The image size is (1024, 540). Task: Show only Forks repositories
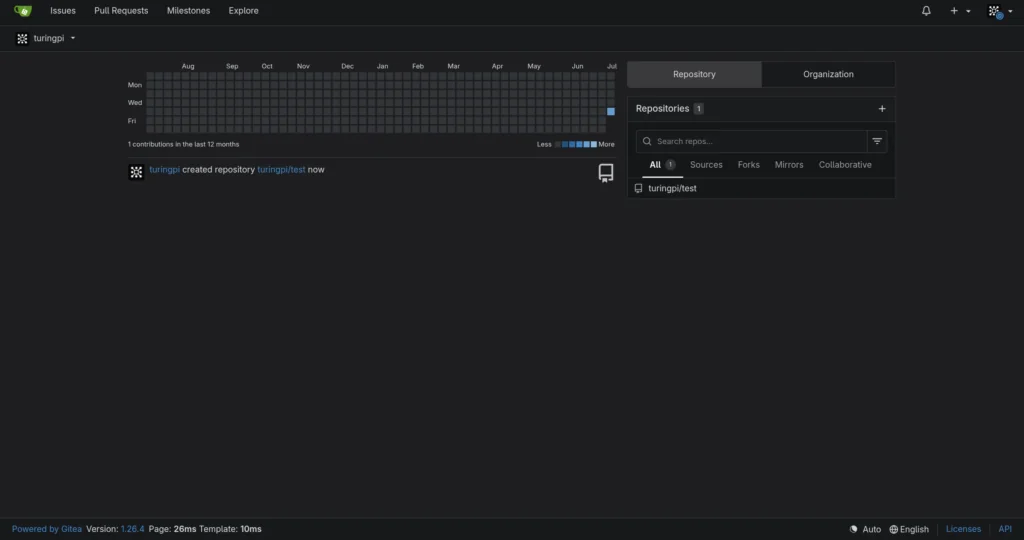[748, 165]
